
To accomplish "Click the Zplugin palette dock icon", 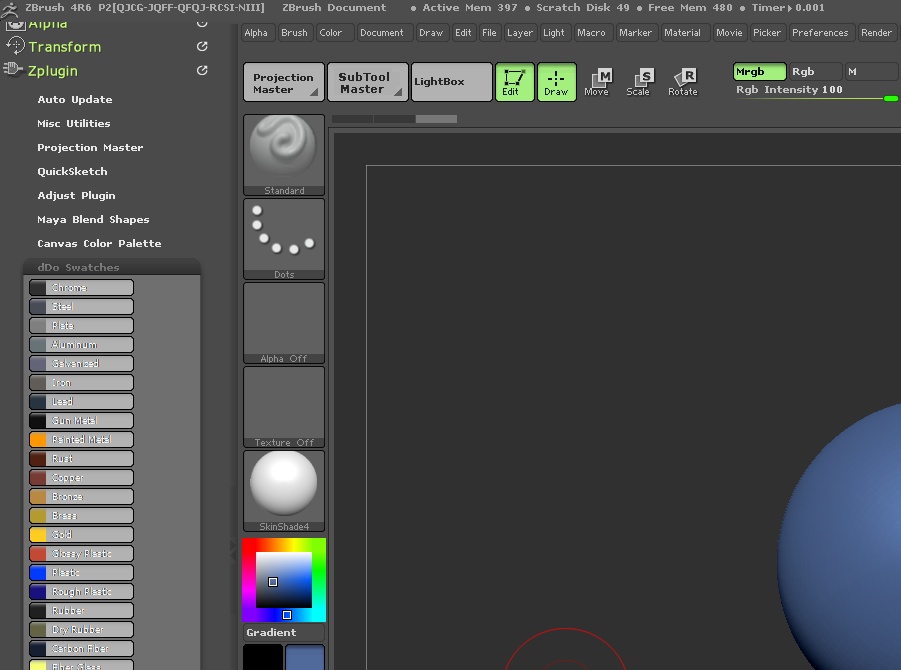I will (x=202, y=71).
